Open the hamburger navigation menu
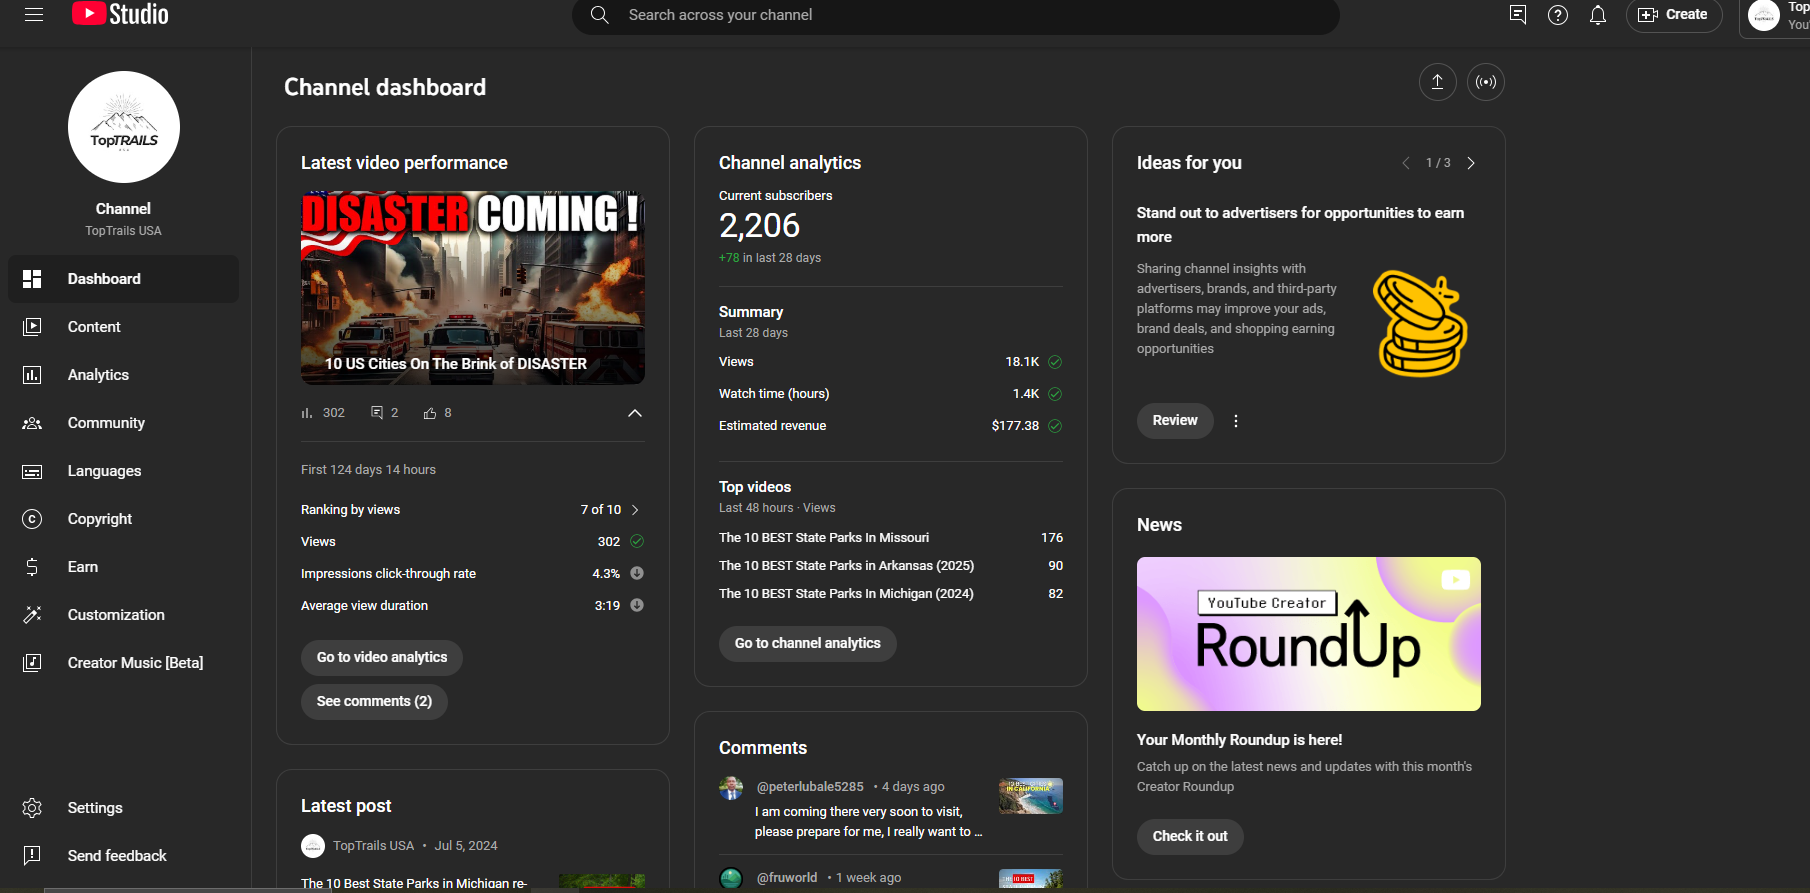The height and width of the screenshot is (893, 1810). click(34, 15)
